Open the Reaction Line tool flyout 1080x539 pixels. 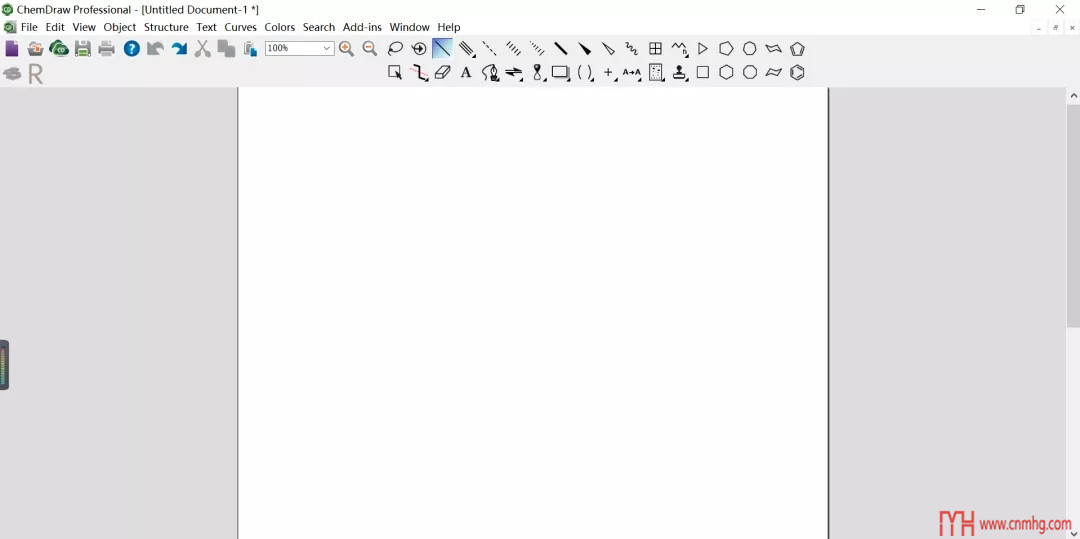tap(419, 72)
